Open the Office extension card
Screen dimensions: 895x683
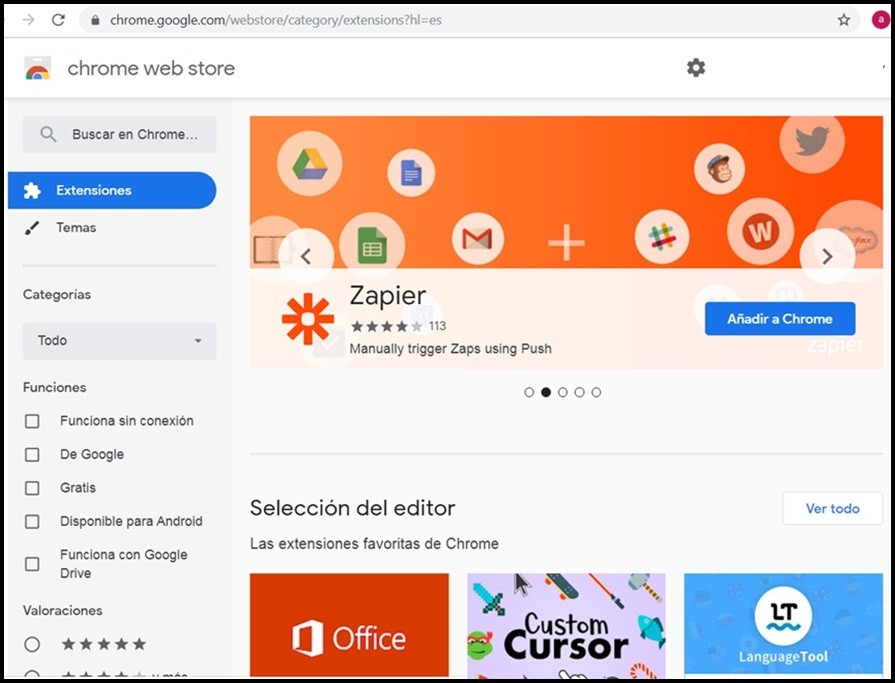[x=349, y=625]
